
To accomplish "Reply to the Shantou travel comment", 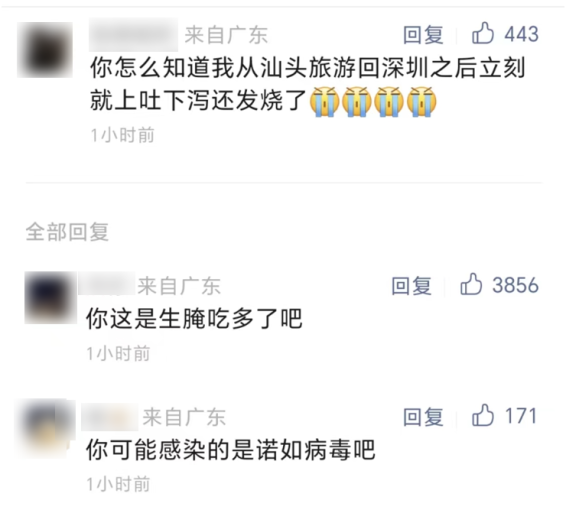I will 423,35.
